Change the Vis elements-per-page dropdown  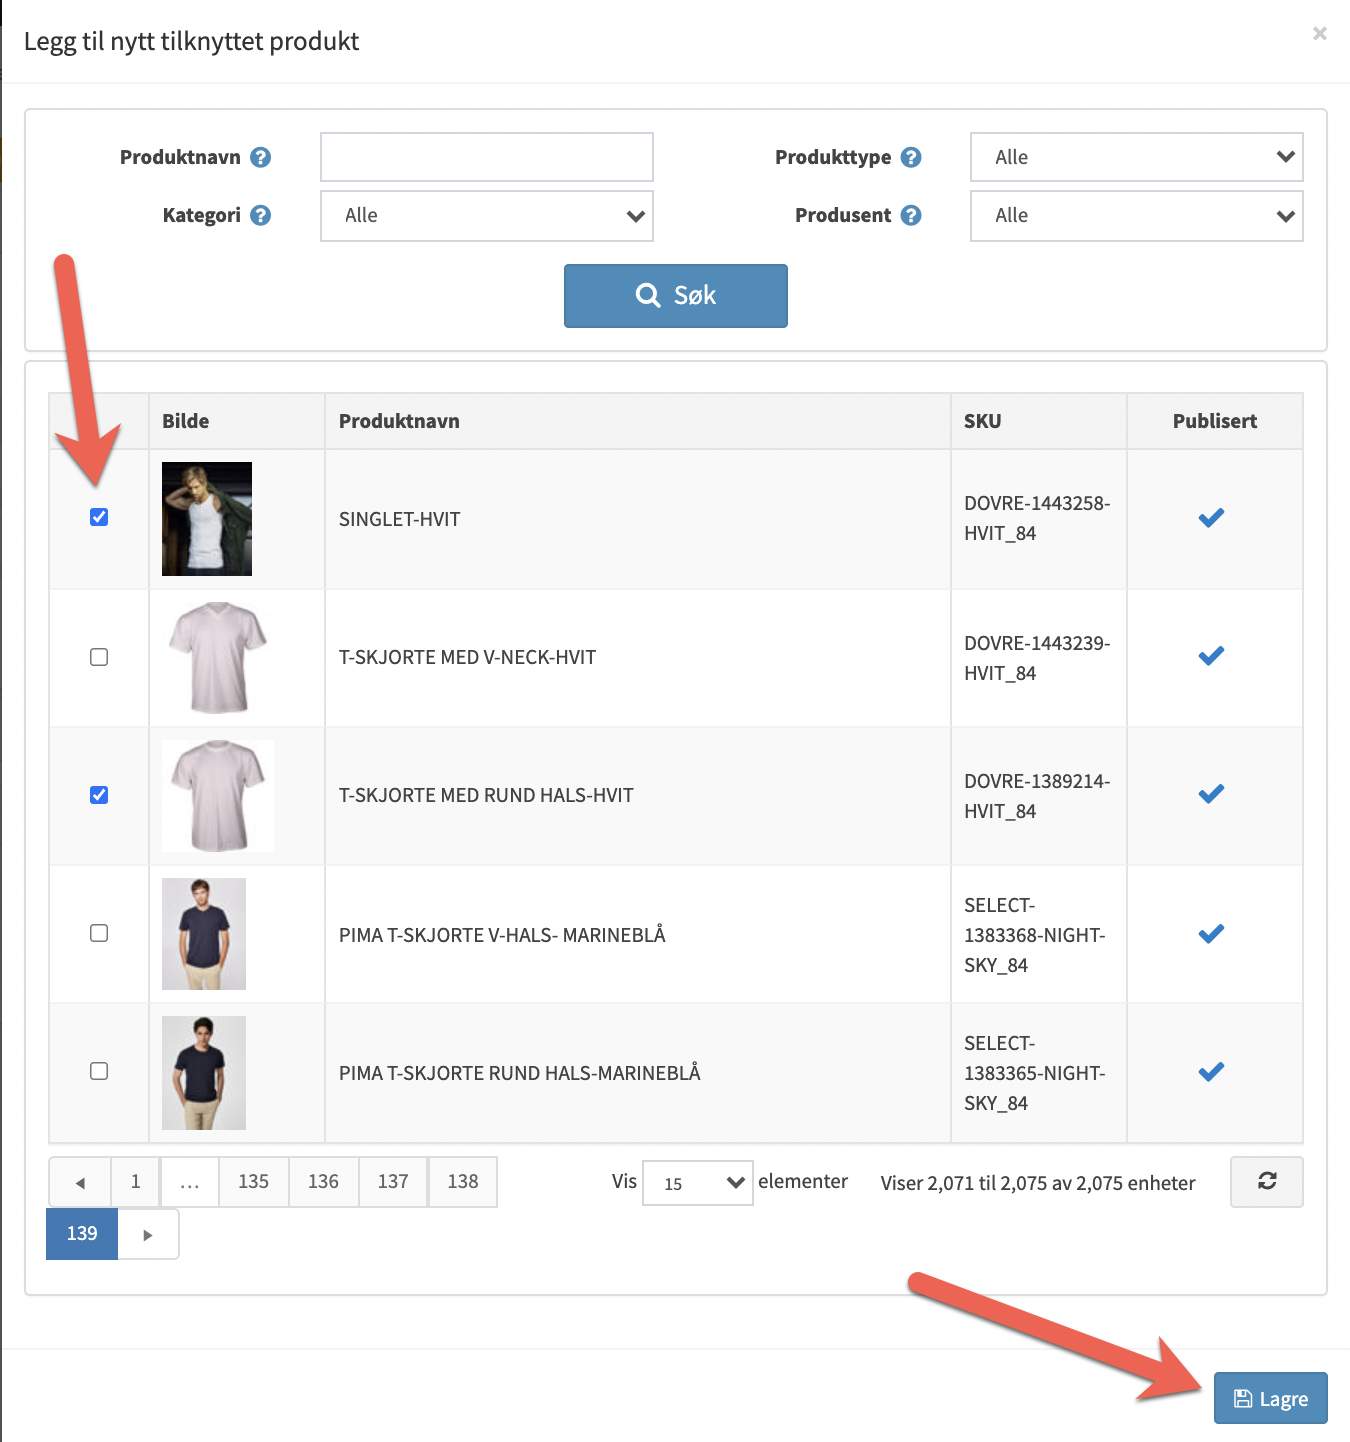[x=697, y=1183]
